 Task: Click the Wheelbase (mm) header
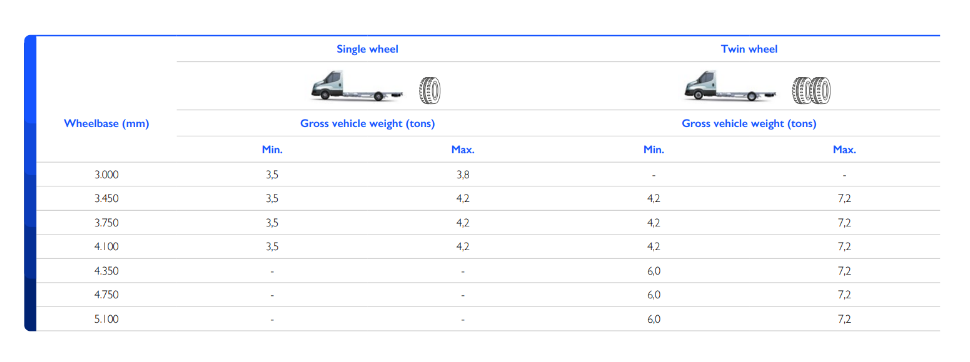(106, 123)
